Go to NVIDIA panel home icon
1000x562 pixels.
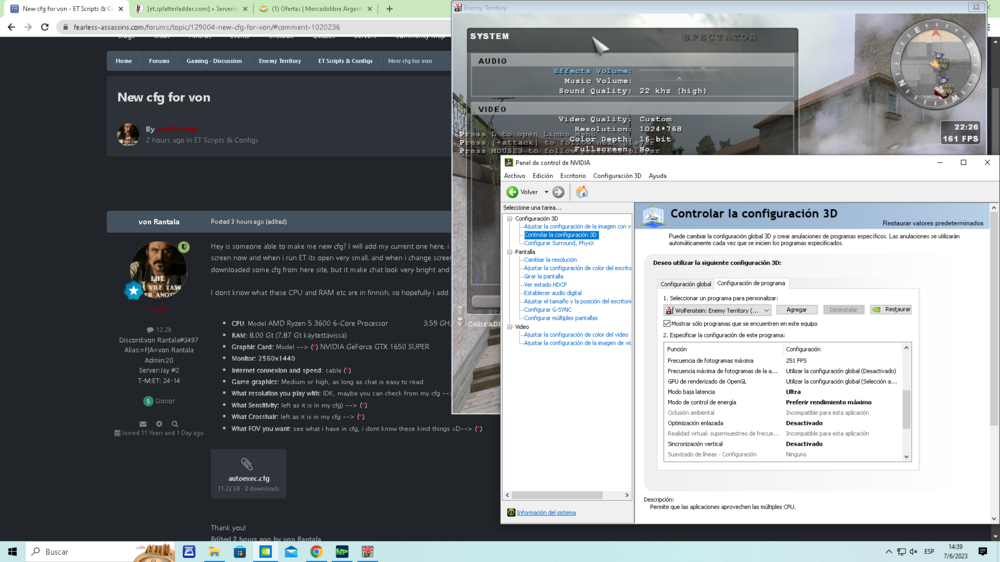582,192
